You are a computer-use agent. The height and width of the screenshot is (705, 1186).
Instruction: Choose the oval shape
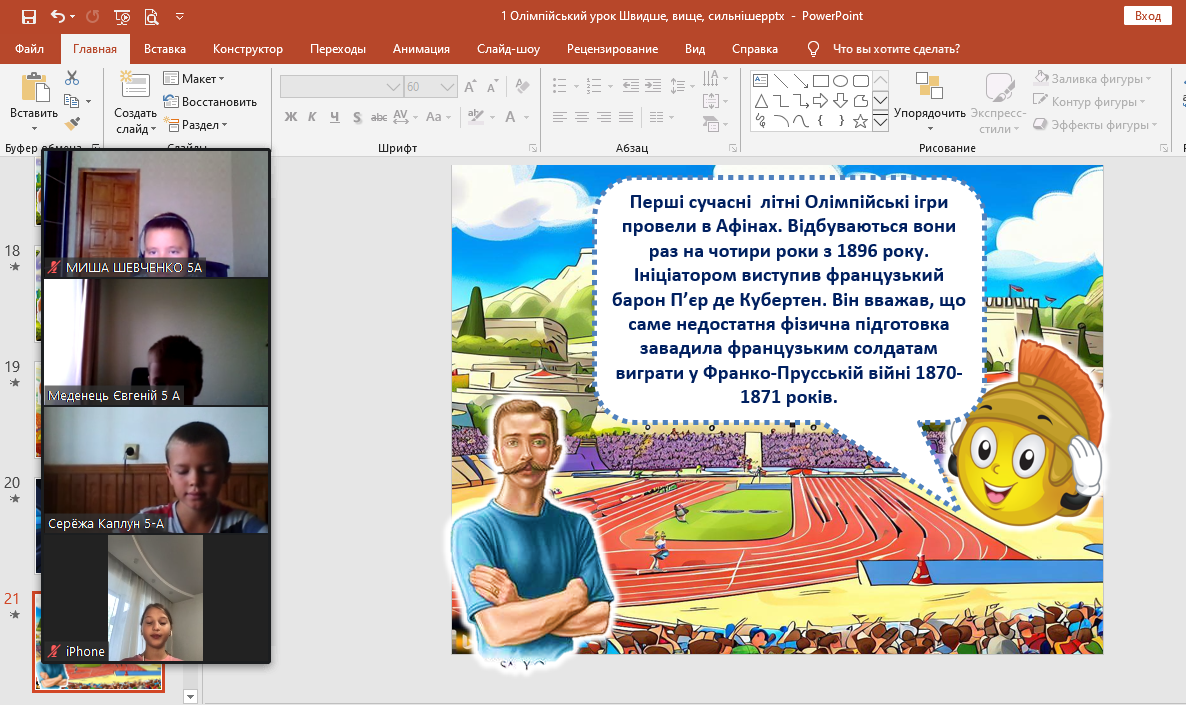[x=840, y=81]
